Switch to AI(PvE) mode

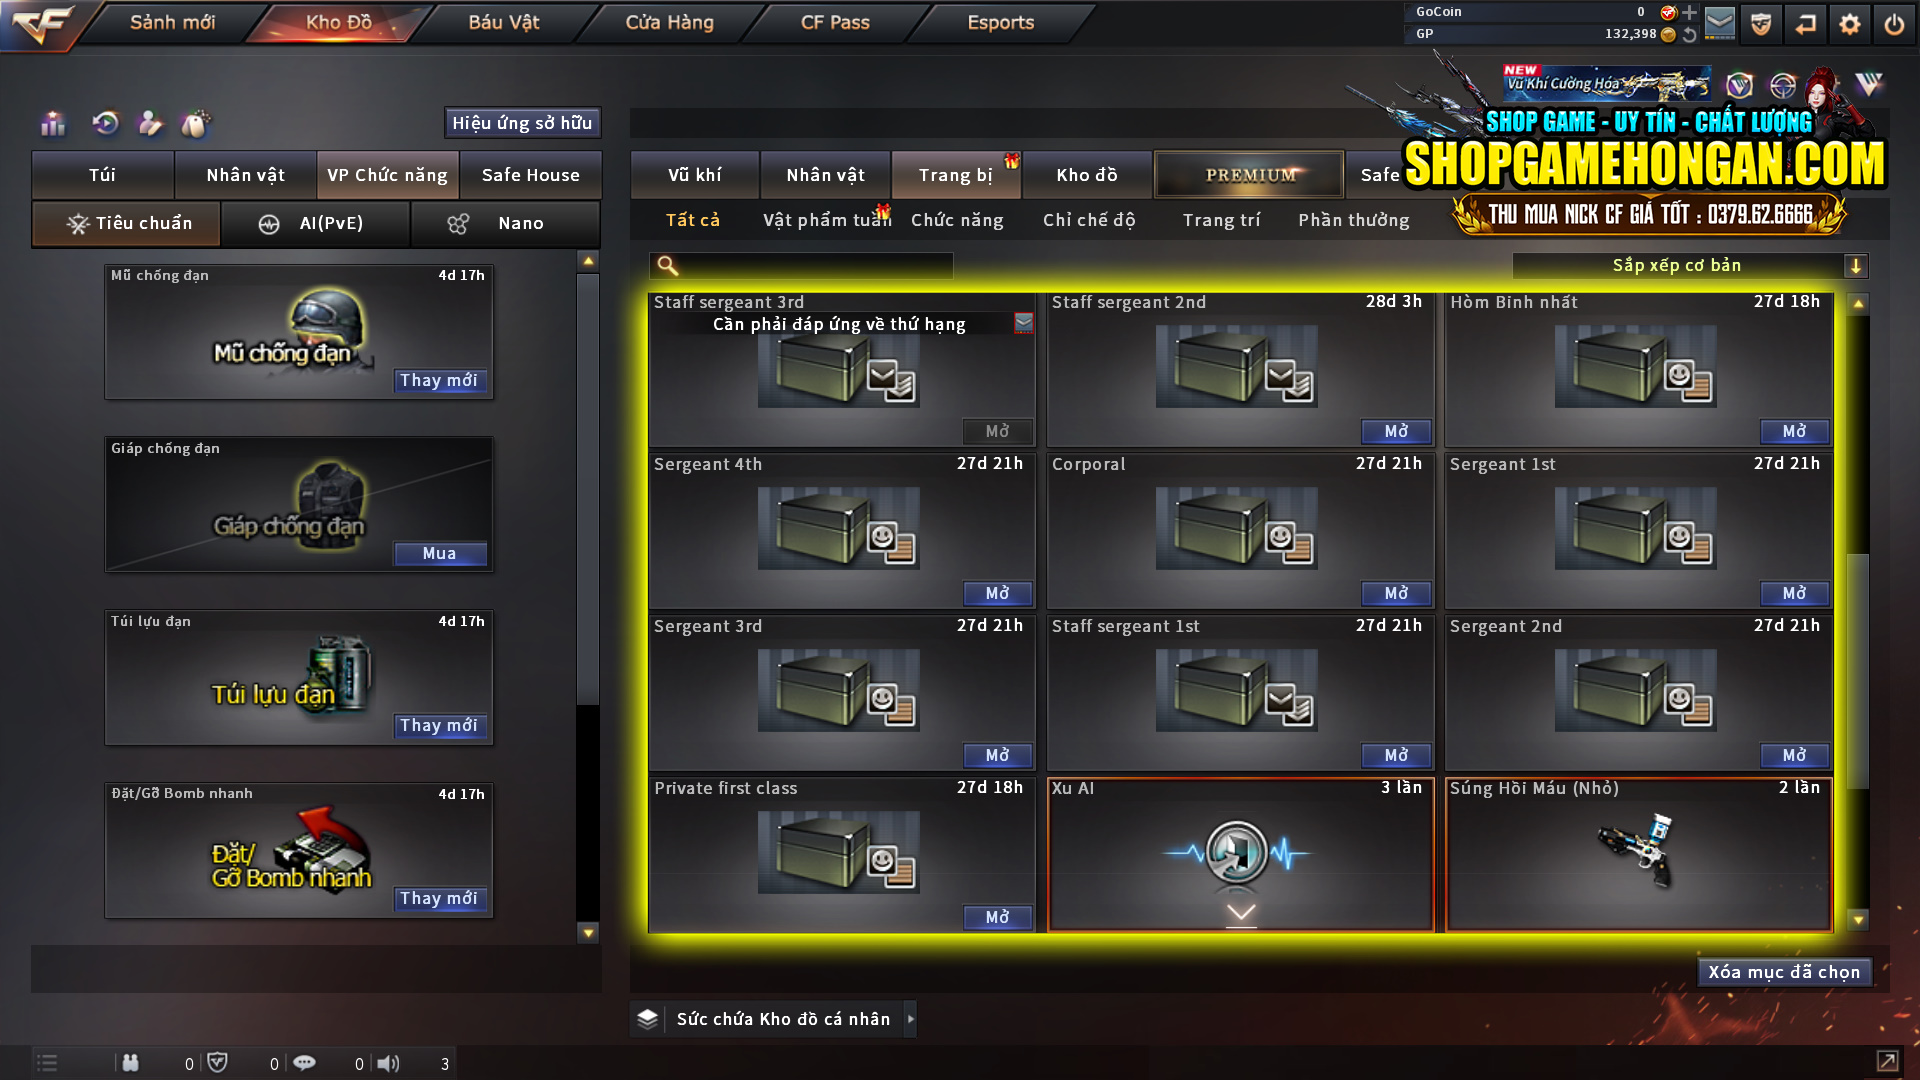[x=315, y=223]
